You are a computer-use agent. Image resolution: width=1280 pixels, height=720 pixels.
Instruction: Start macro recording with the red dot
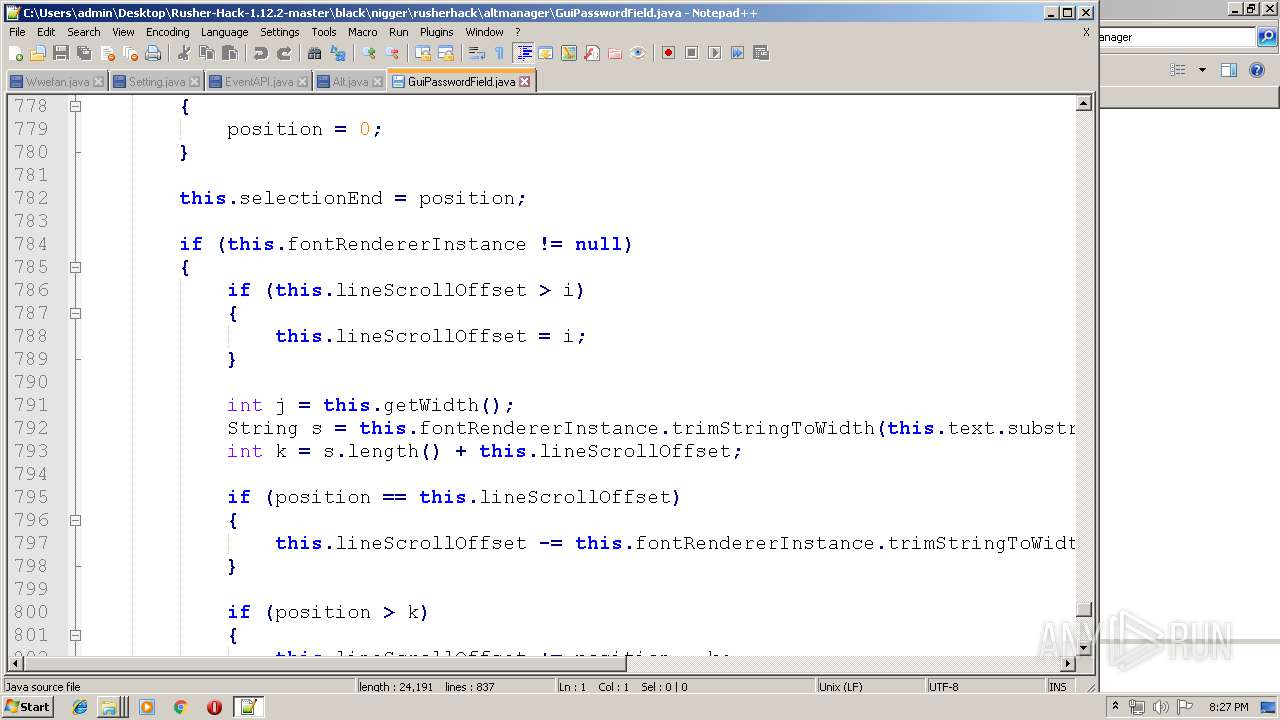(668, 53)
